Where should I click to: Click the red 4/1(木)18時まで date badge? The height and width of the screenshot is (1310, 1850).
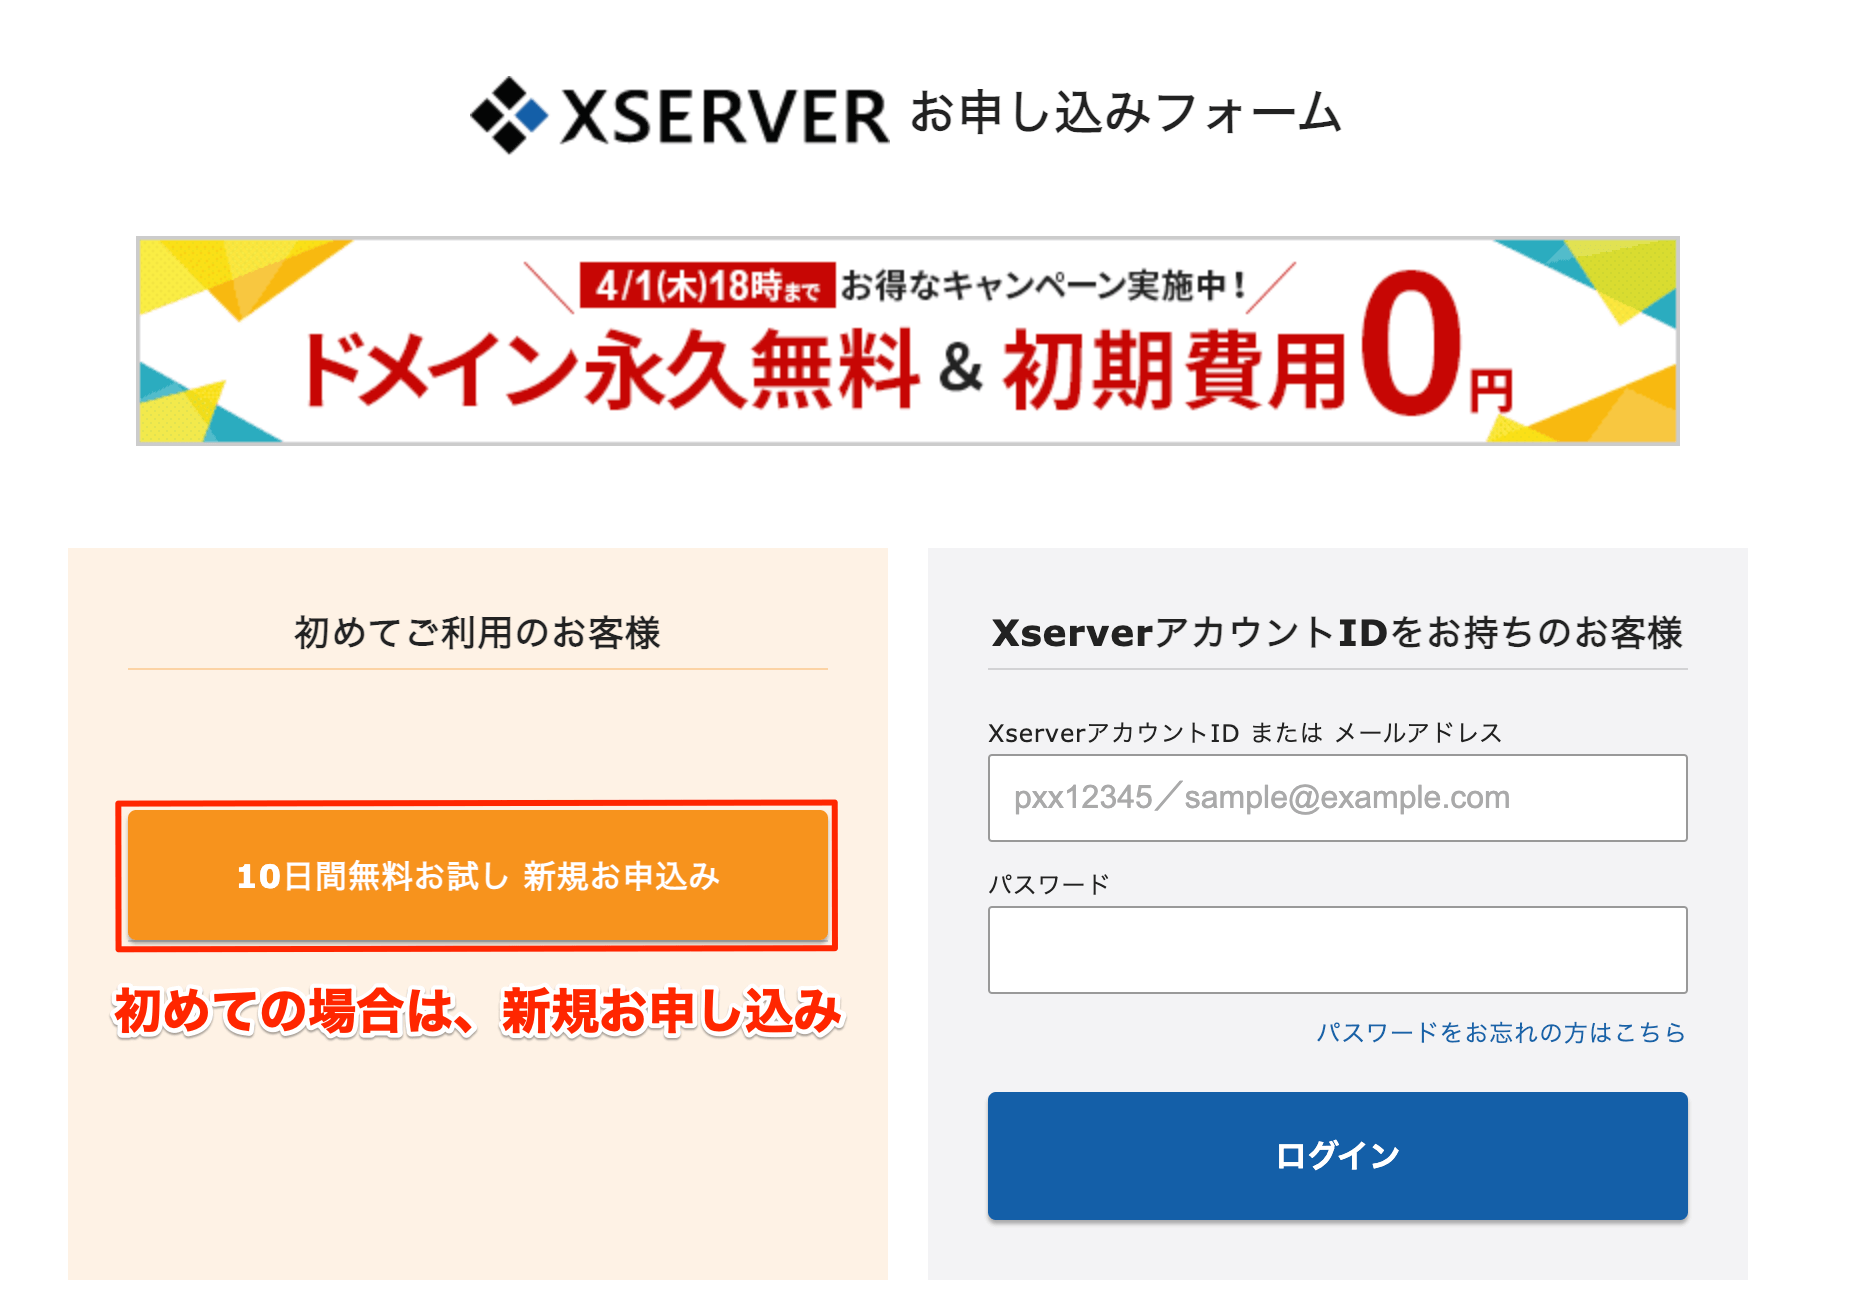707,286
